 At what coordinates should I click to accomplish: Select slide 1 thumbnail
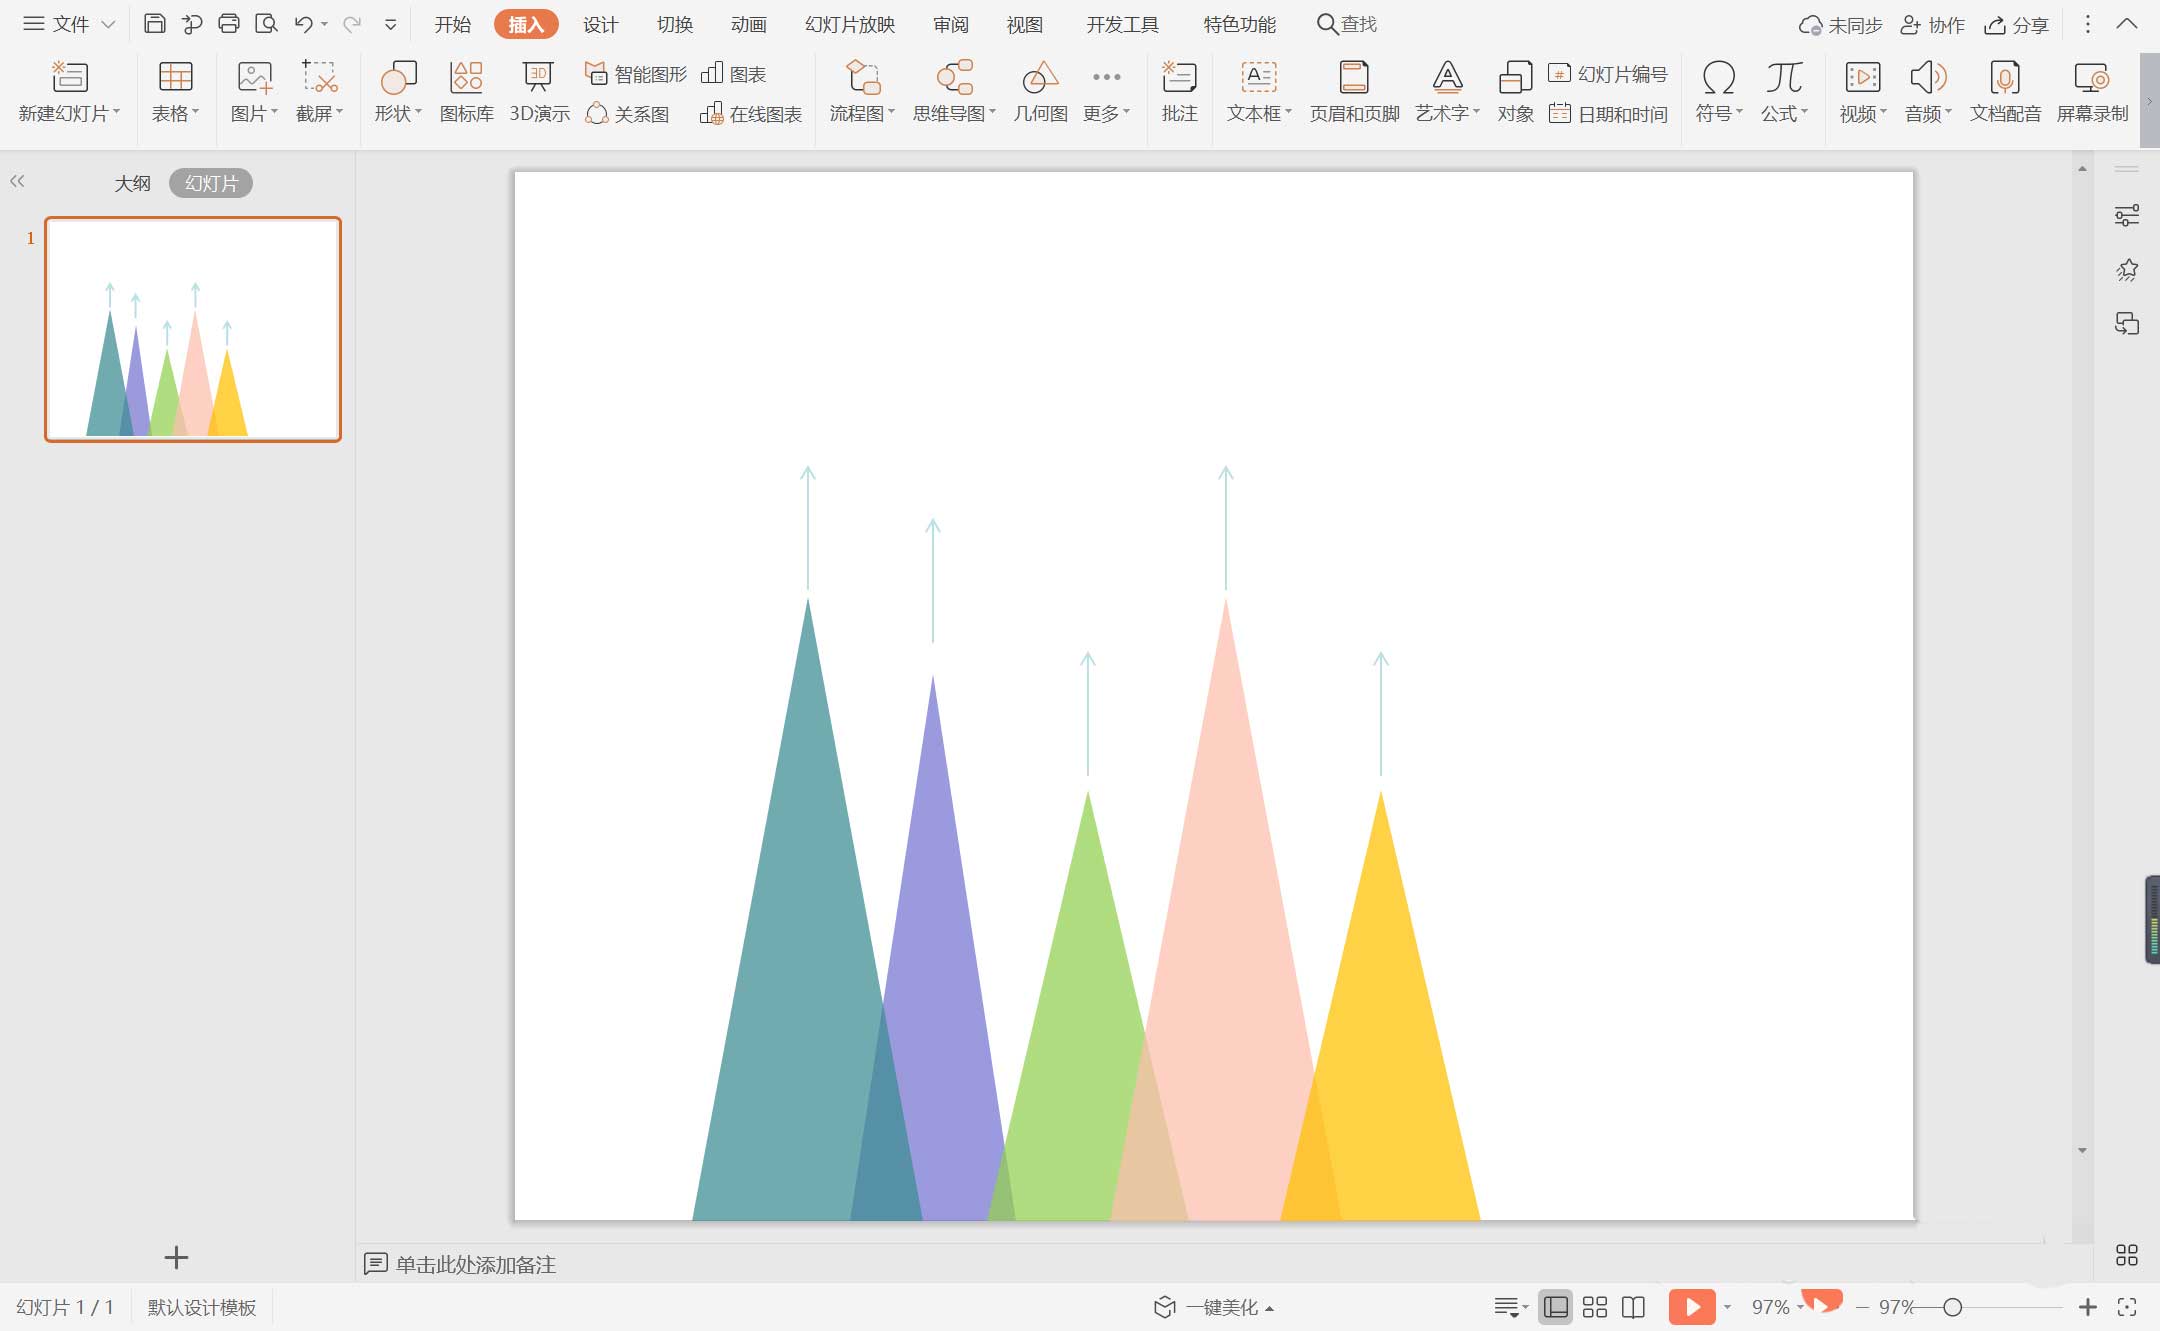click(193, 329)
